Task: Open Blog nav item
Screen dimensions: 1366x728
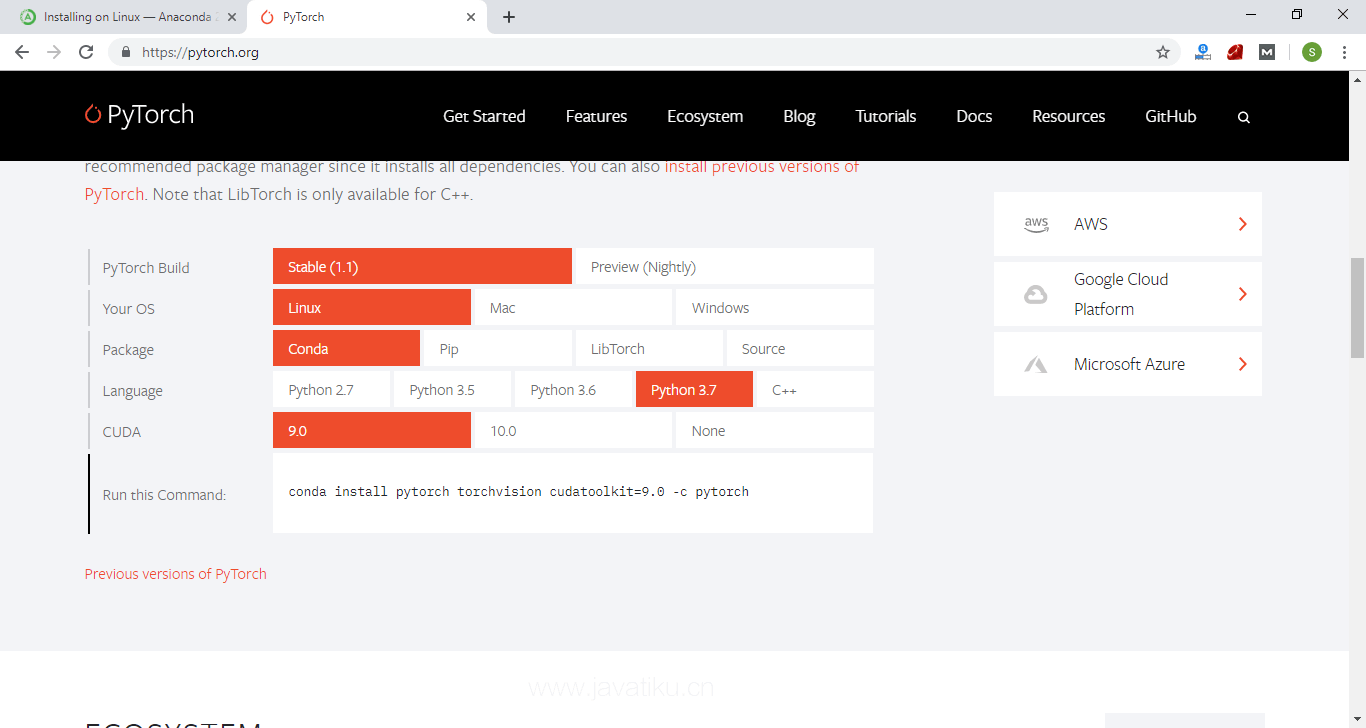Action: point(799,116)
